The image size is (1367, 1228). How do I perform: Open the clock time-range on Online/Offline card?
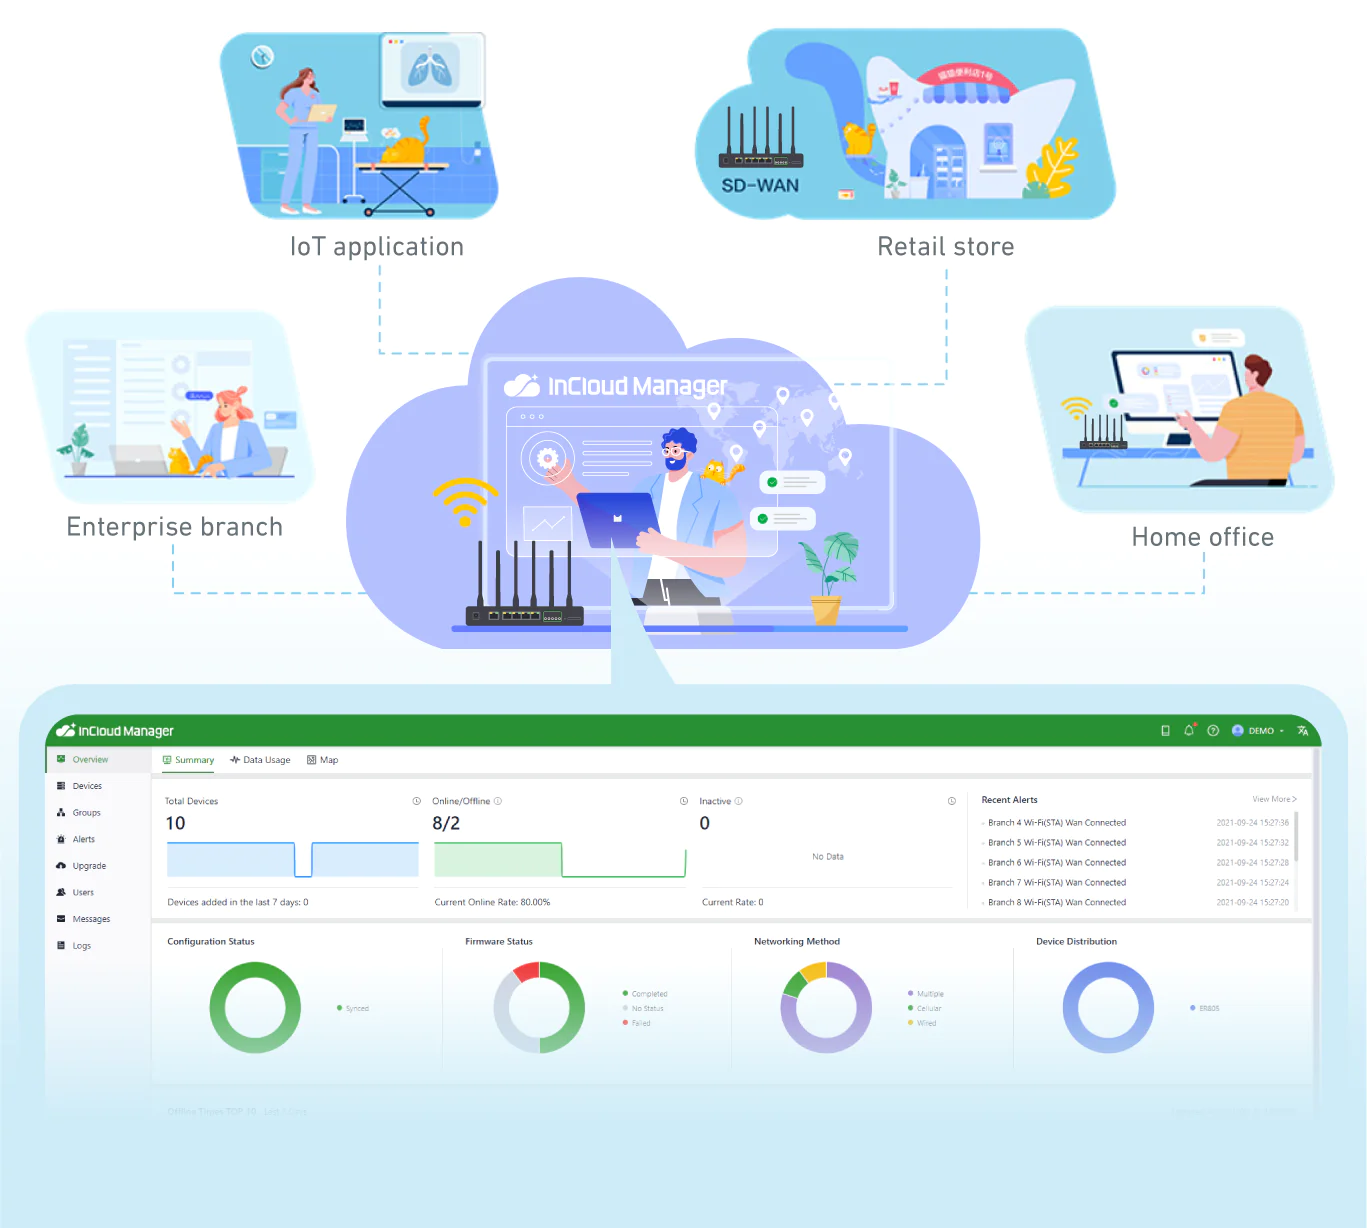[x=684, y=801]
